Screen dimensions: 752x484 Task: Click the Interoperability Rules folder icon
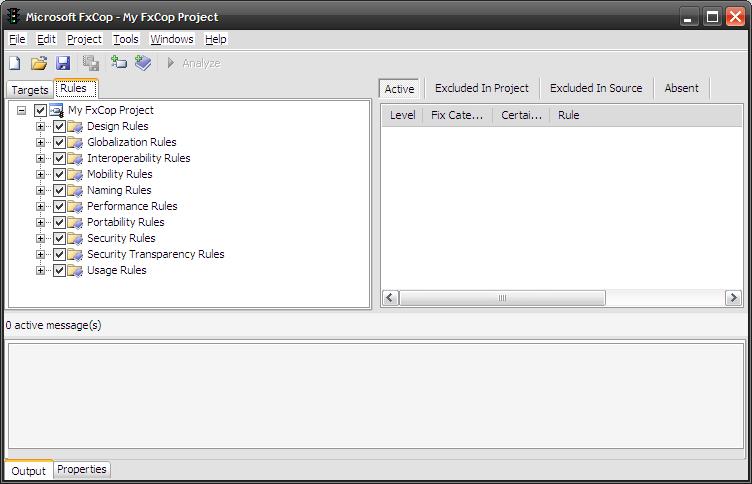[75, 158]
